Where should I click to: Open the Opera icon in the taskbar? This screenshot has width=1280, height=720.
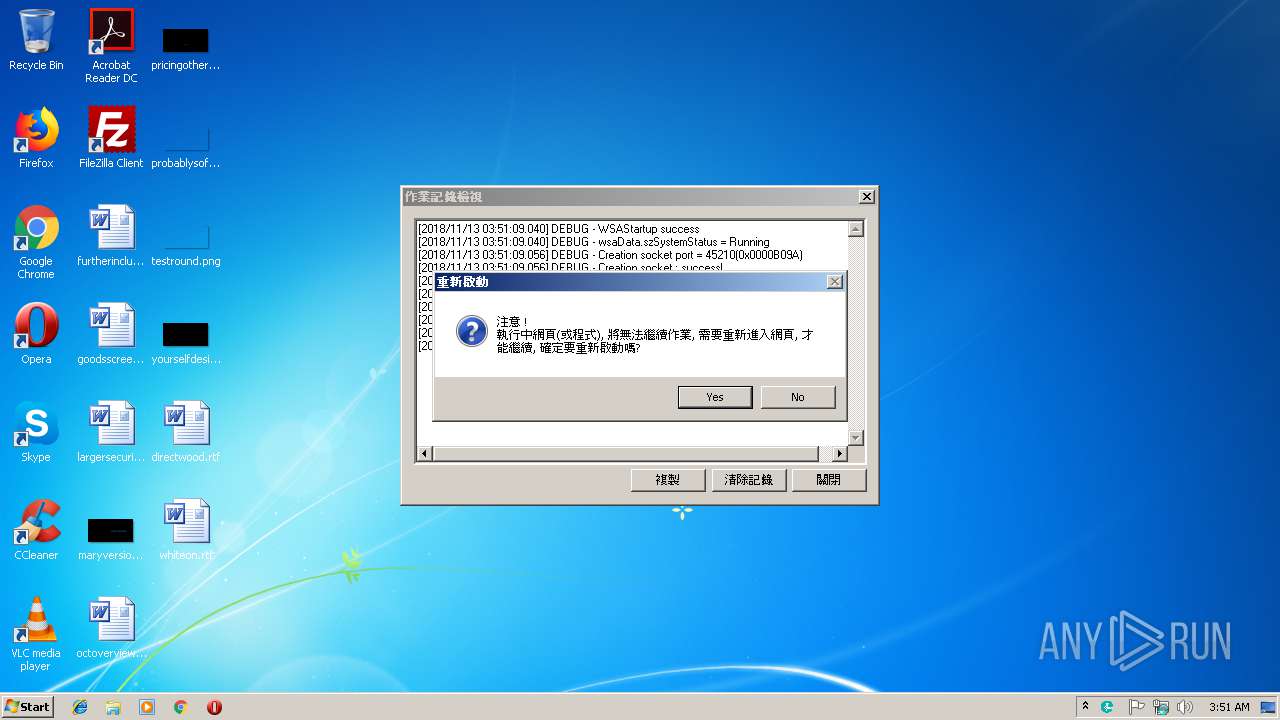click(214, 707)
